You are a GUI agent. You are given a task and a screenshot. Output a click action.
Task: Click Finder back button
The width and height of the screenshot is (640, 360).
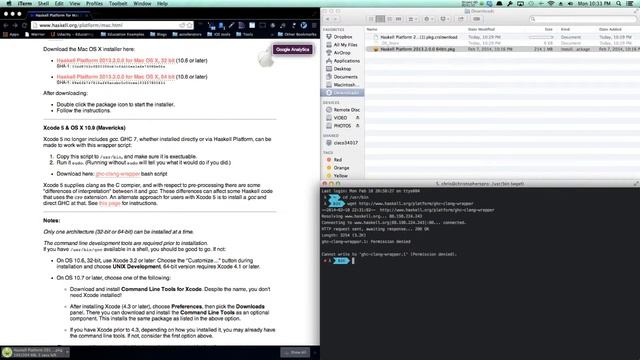tap(327, 19)
